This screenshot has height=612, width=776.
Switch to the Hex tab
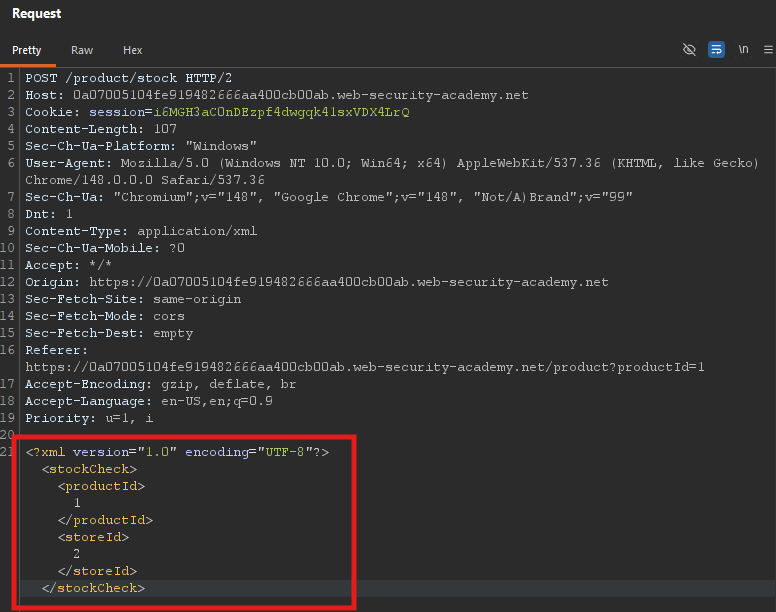132,50
